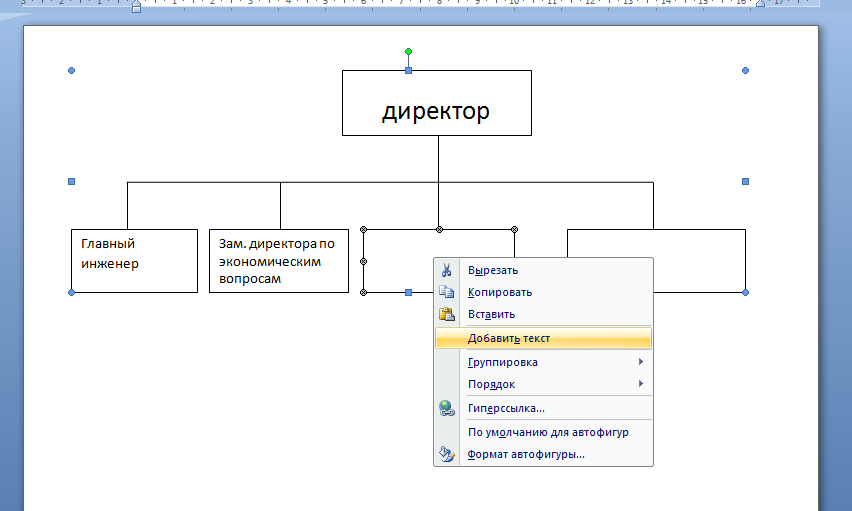Screen dimensions: 852x511
Task: Click the scissors icon next to Вырезать
Action: (447, 270)
